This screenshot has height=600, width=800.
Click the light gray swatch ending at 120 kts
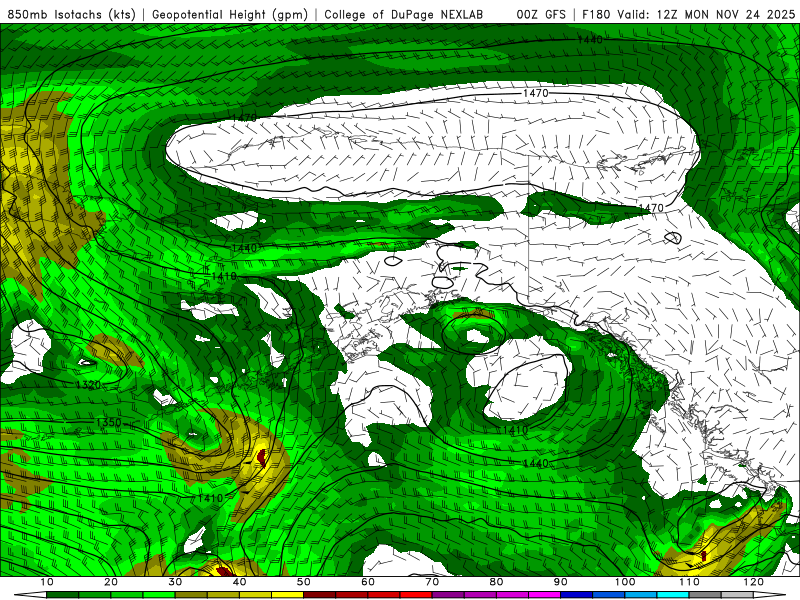tap(737, 595)
